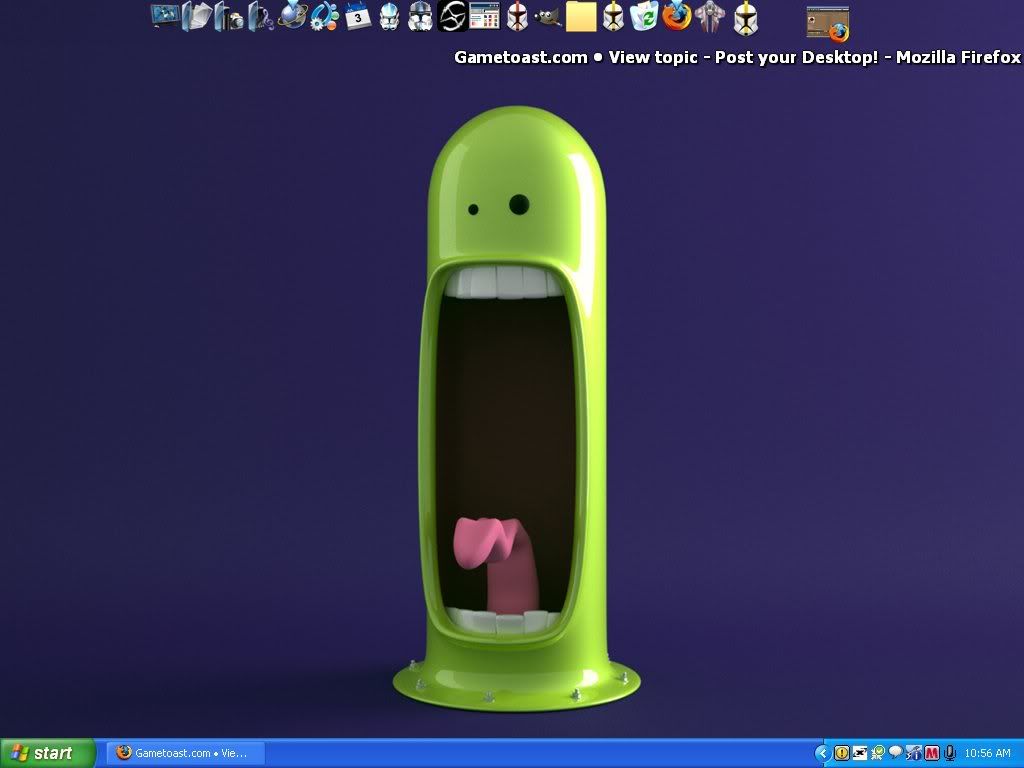This screenshot has height=768, width=1024.
Task: Open the Recycle Bin dock icon
Action: (645, 16)
